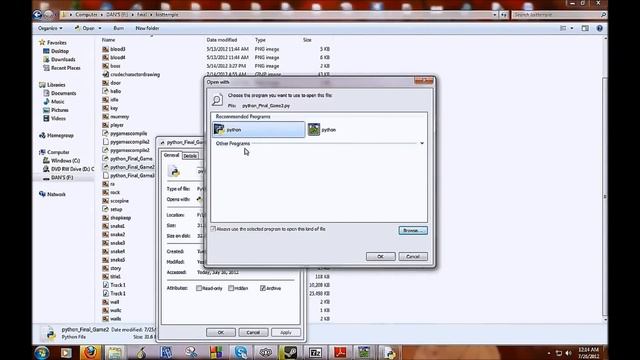The image size is (640, 360).
Task: Click the DVD RW Drive disc icon
Action: click(46, 169)
